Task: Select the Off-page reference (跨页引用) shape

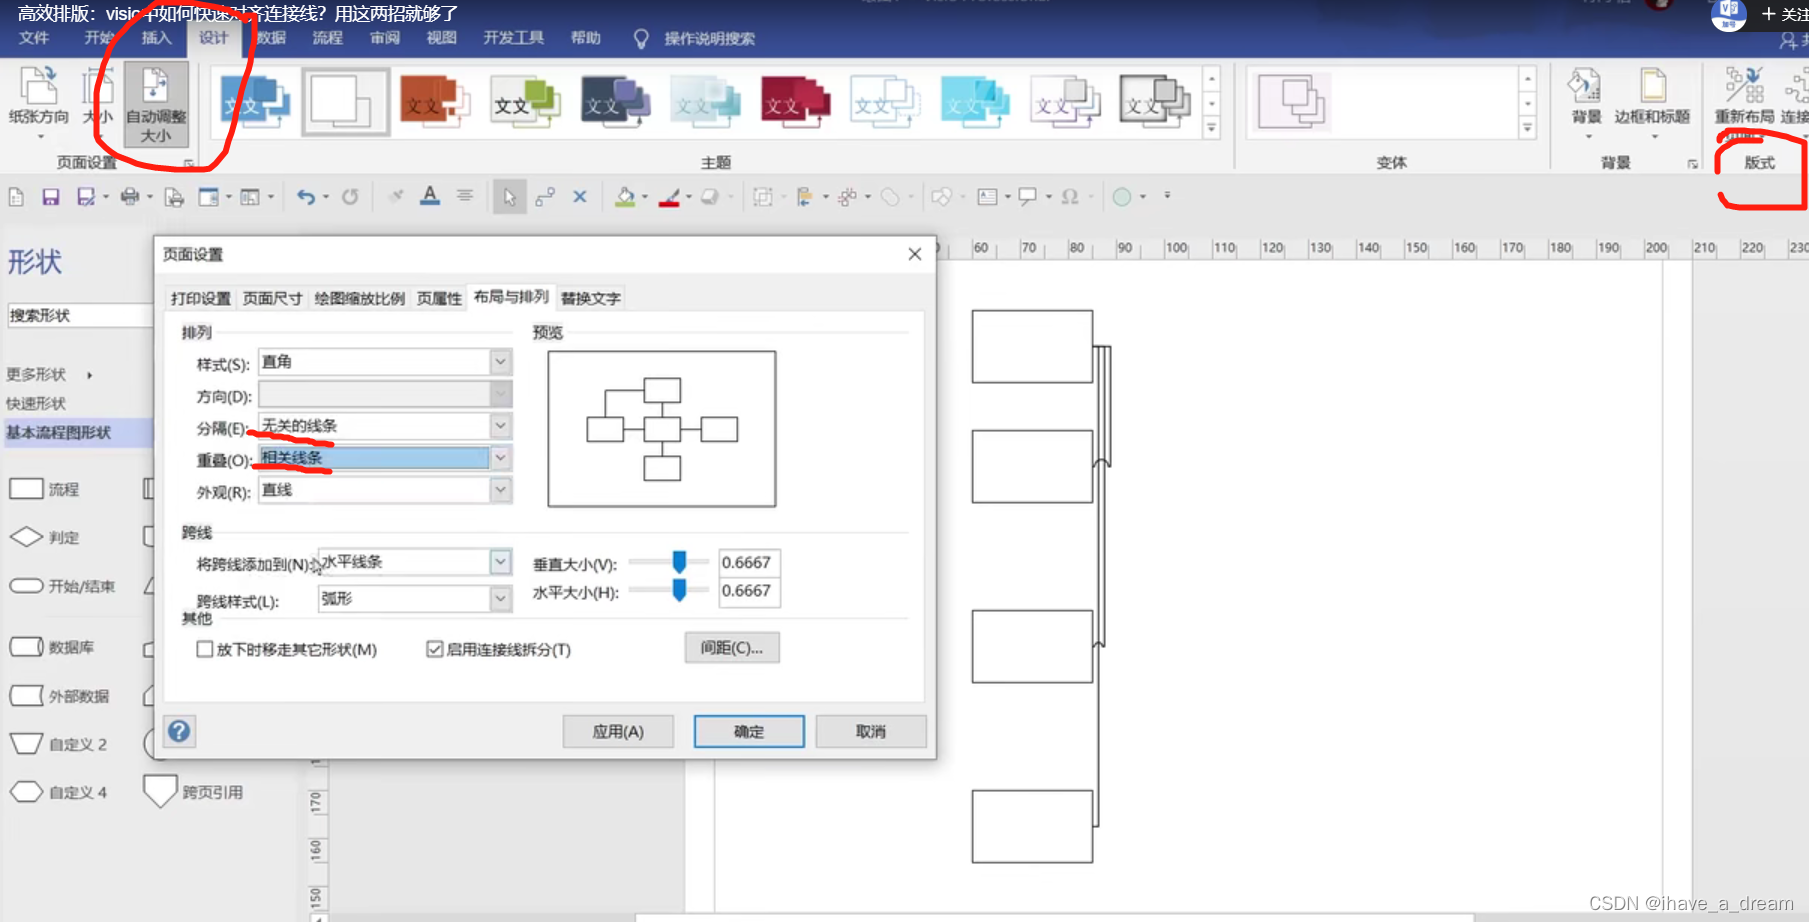Action: pyautogui.click(x=194, y=791)
